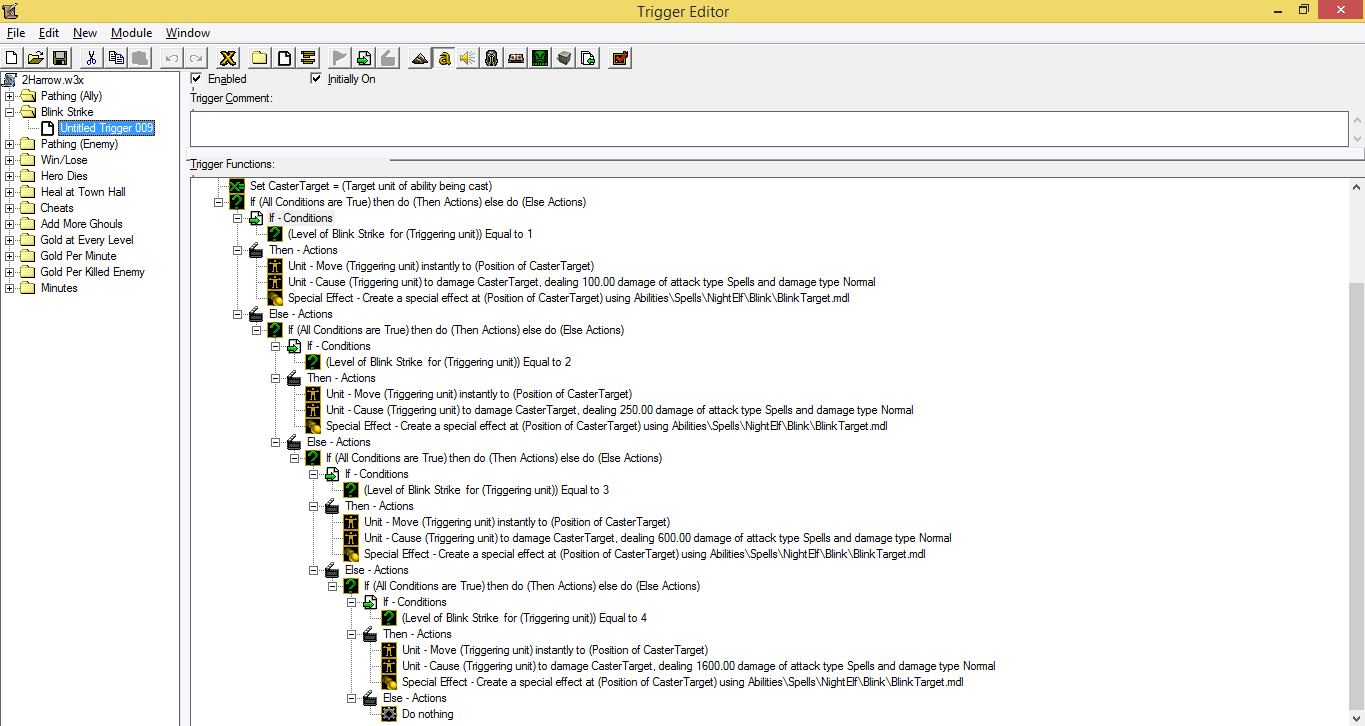
Task: Create a new map with New icon
Action: [x=12, y=58]
